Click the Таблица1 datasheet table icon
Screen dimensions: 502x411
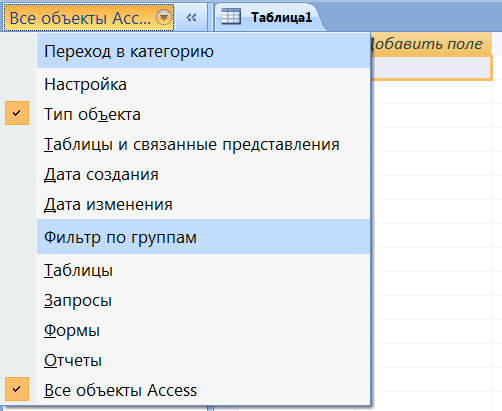(x=231, y=17)
